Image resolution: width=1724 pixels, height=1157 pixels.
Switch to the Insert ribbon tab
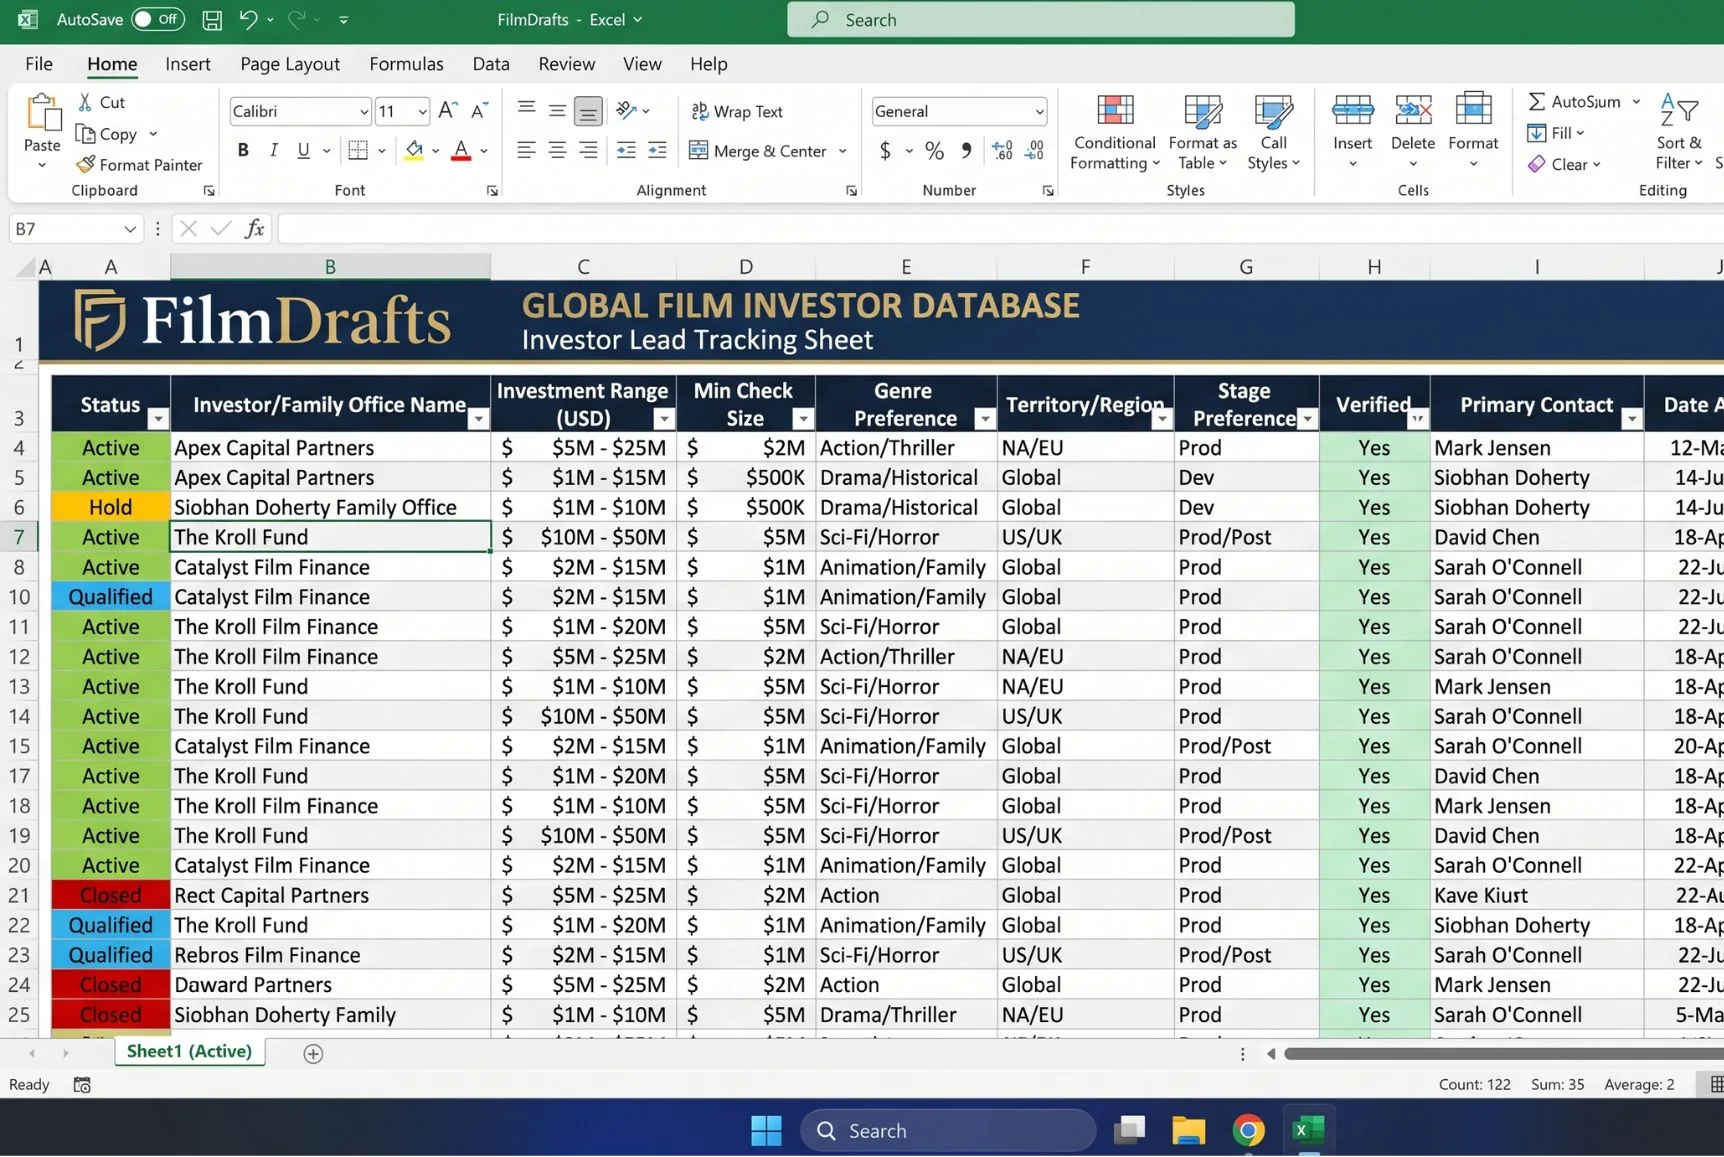click(x=188, y=64)
